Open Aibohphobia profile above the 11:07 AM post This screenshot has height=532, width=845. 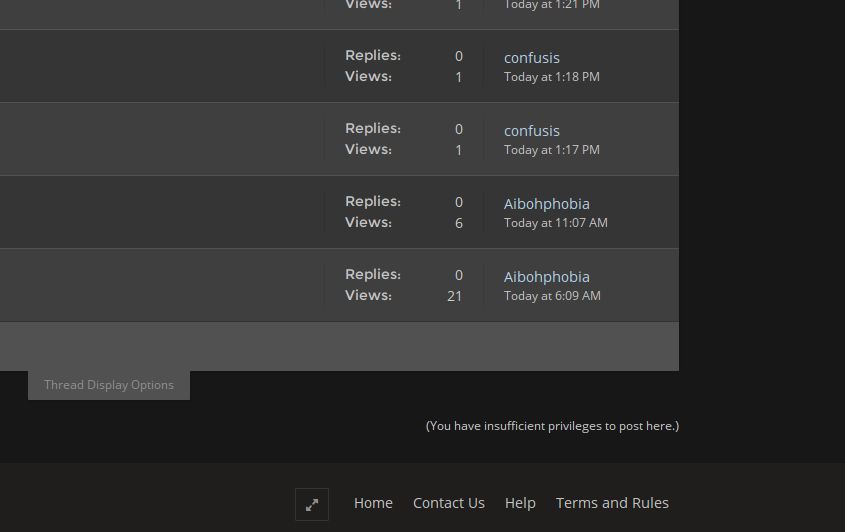[x=546, y=204]
